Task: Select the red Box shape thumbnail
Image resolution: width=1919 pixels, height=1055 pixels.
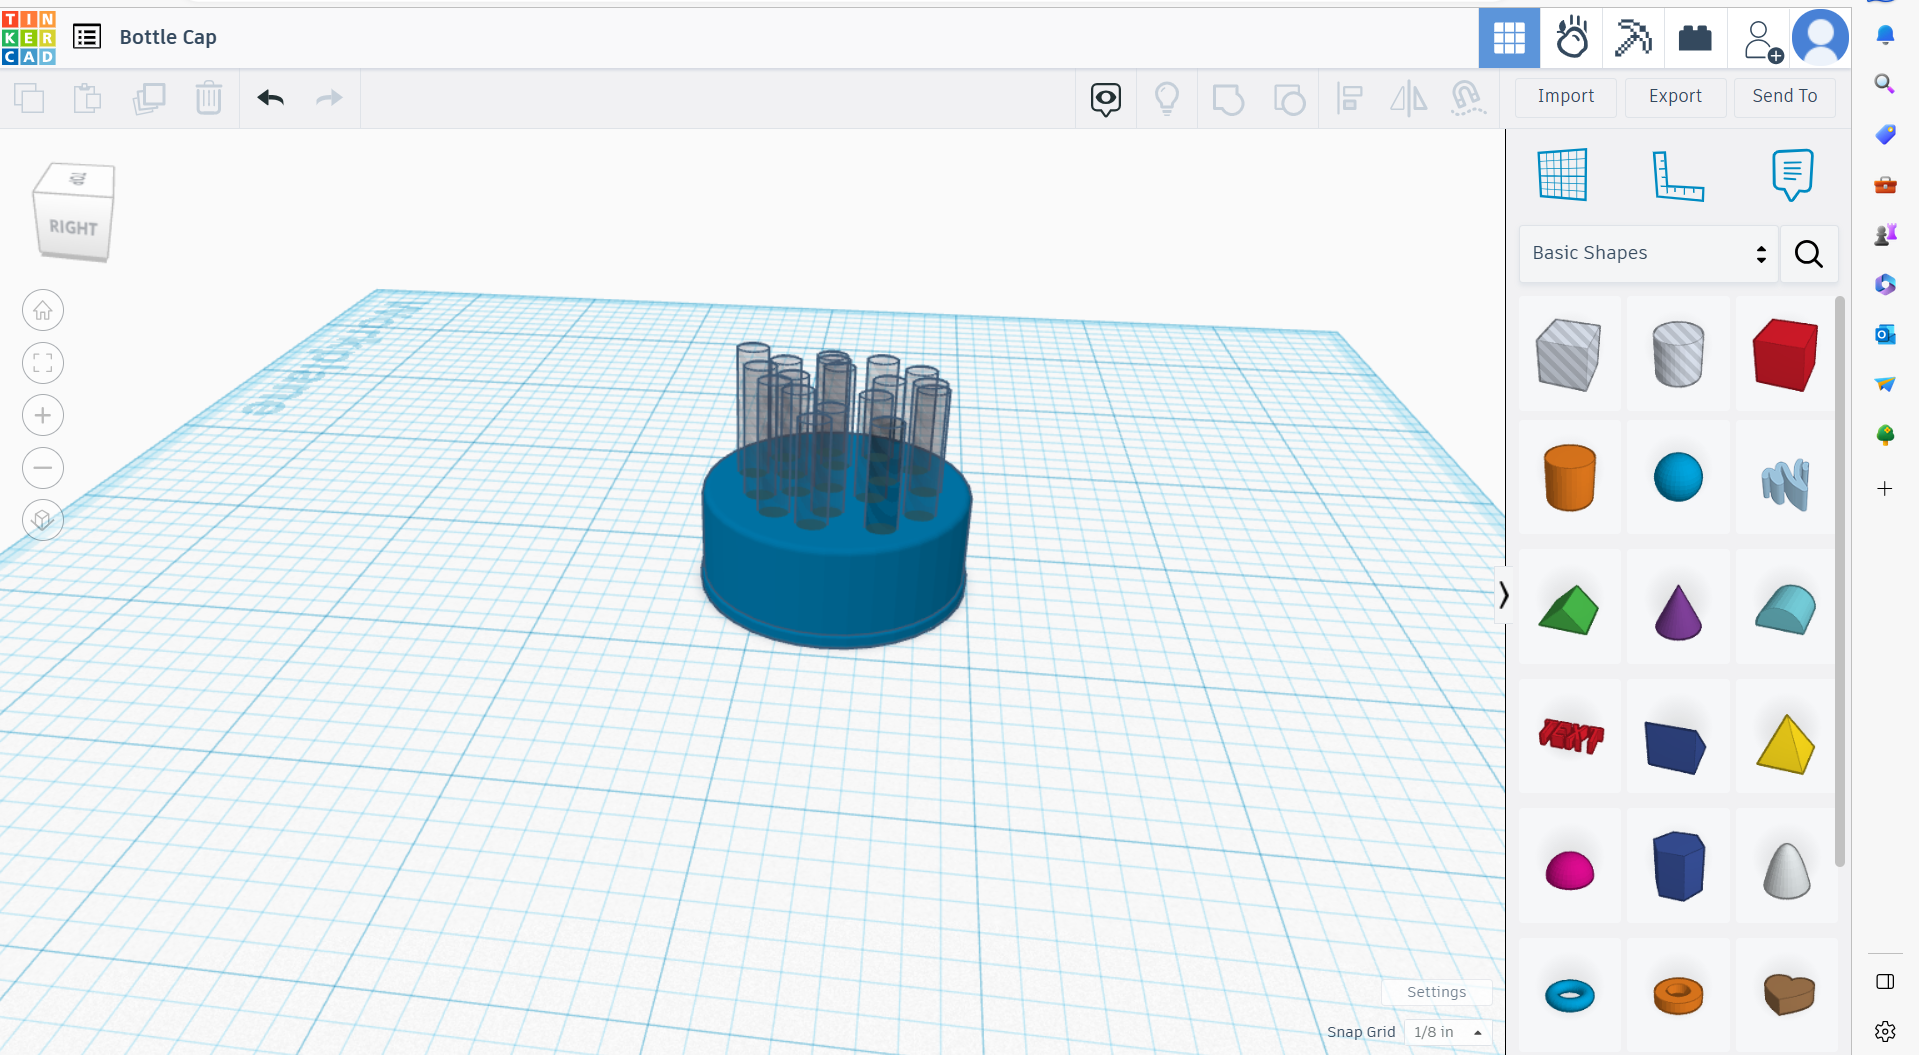Action: [x=1784, y=354]
